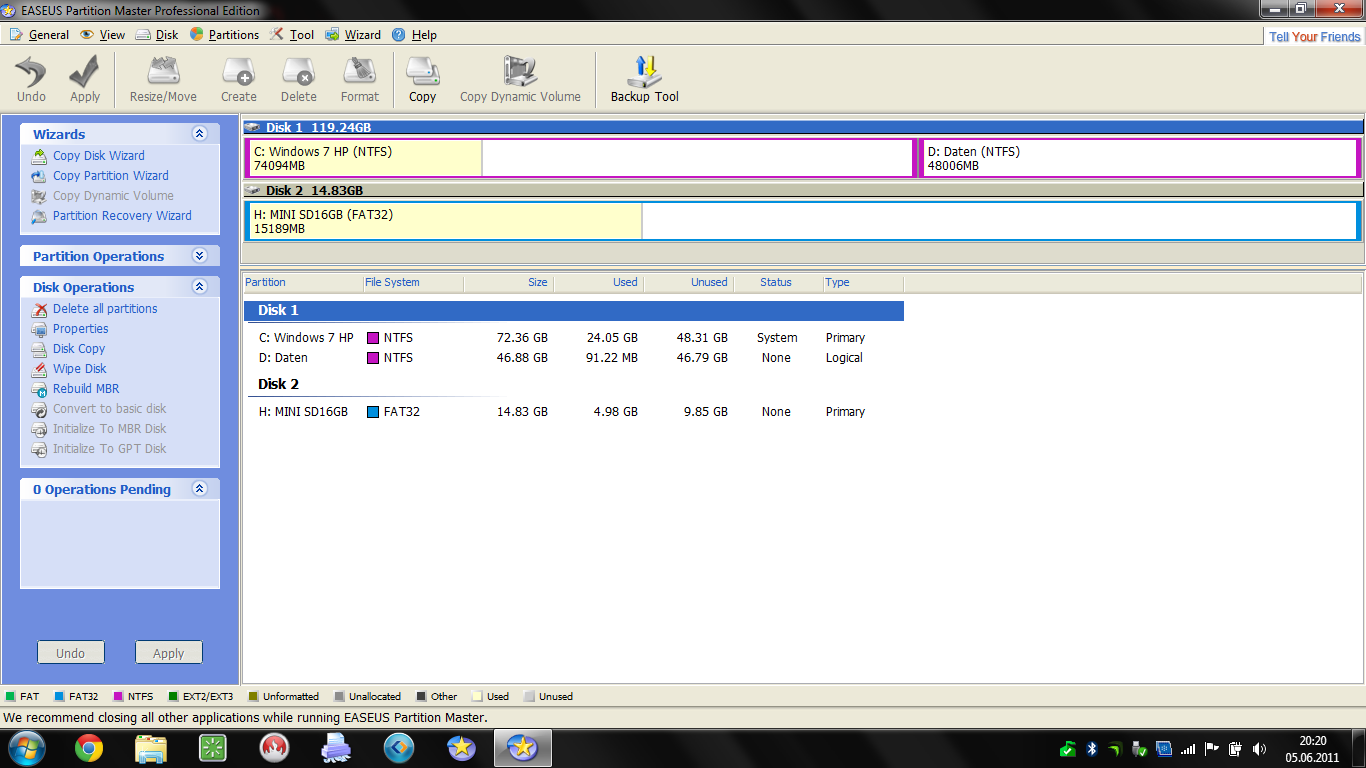
Task: Launch Copy Partition Wizard from sidebar
Action: click(x=110, y=176)
